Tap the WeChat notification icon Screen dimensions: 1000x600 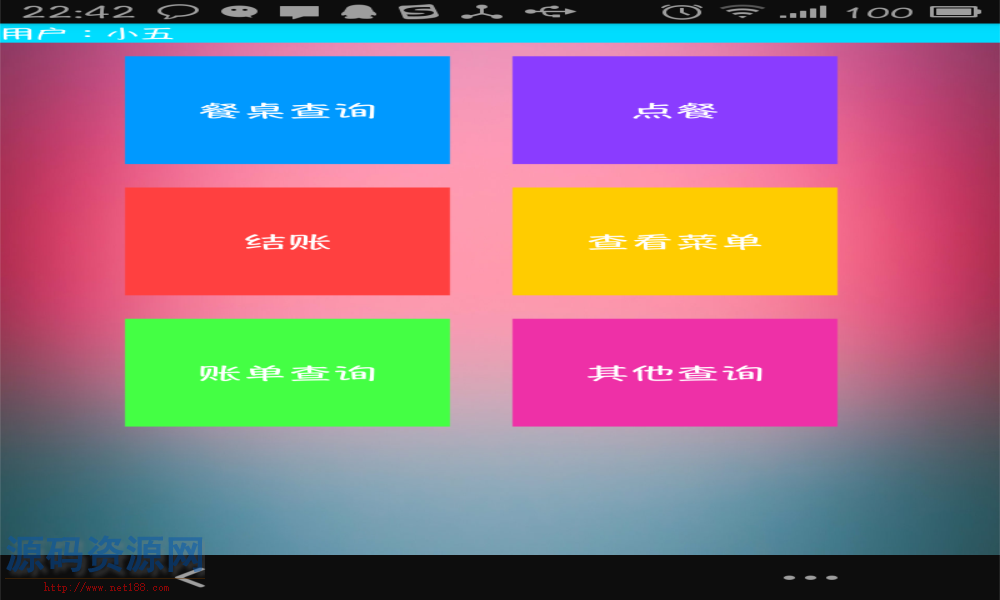click(x=238, y=12)
